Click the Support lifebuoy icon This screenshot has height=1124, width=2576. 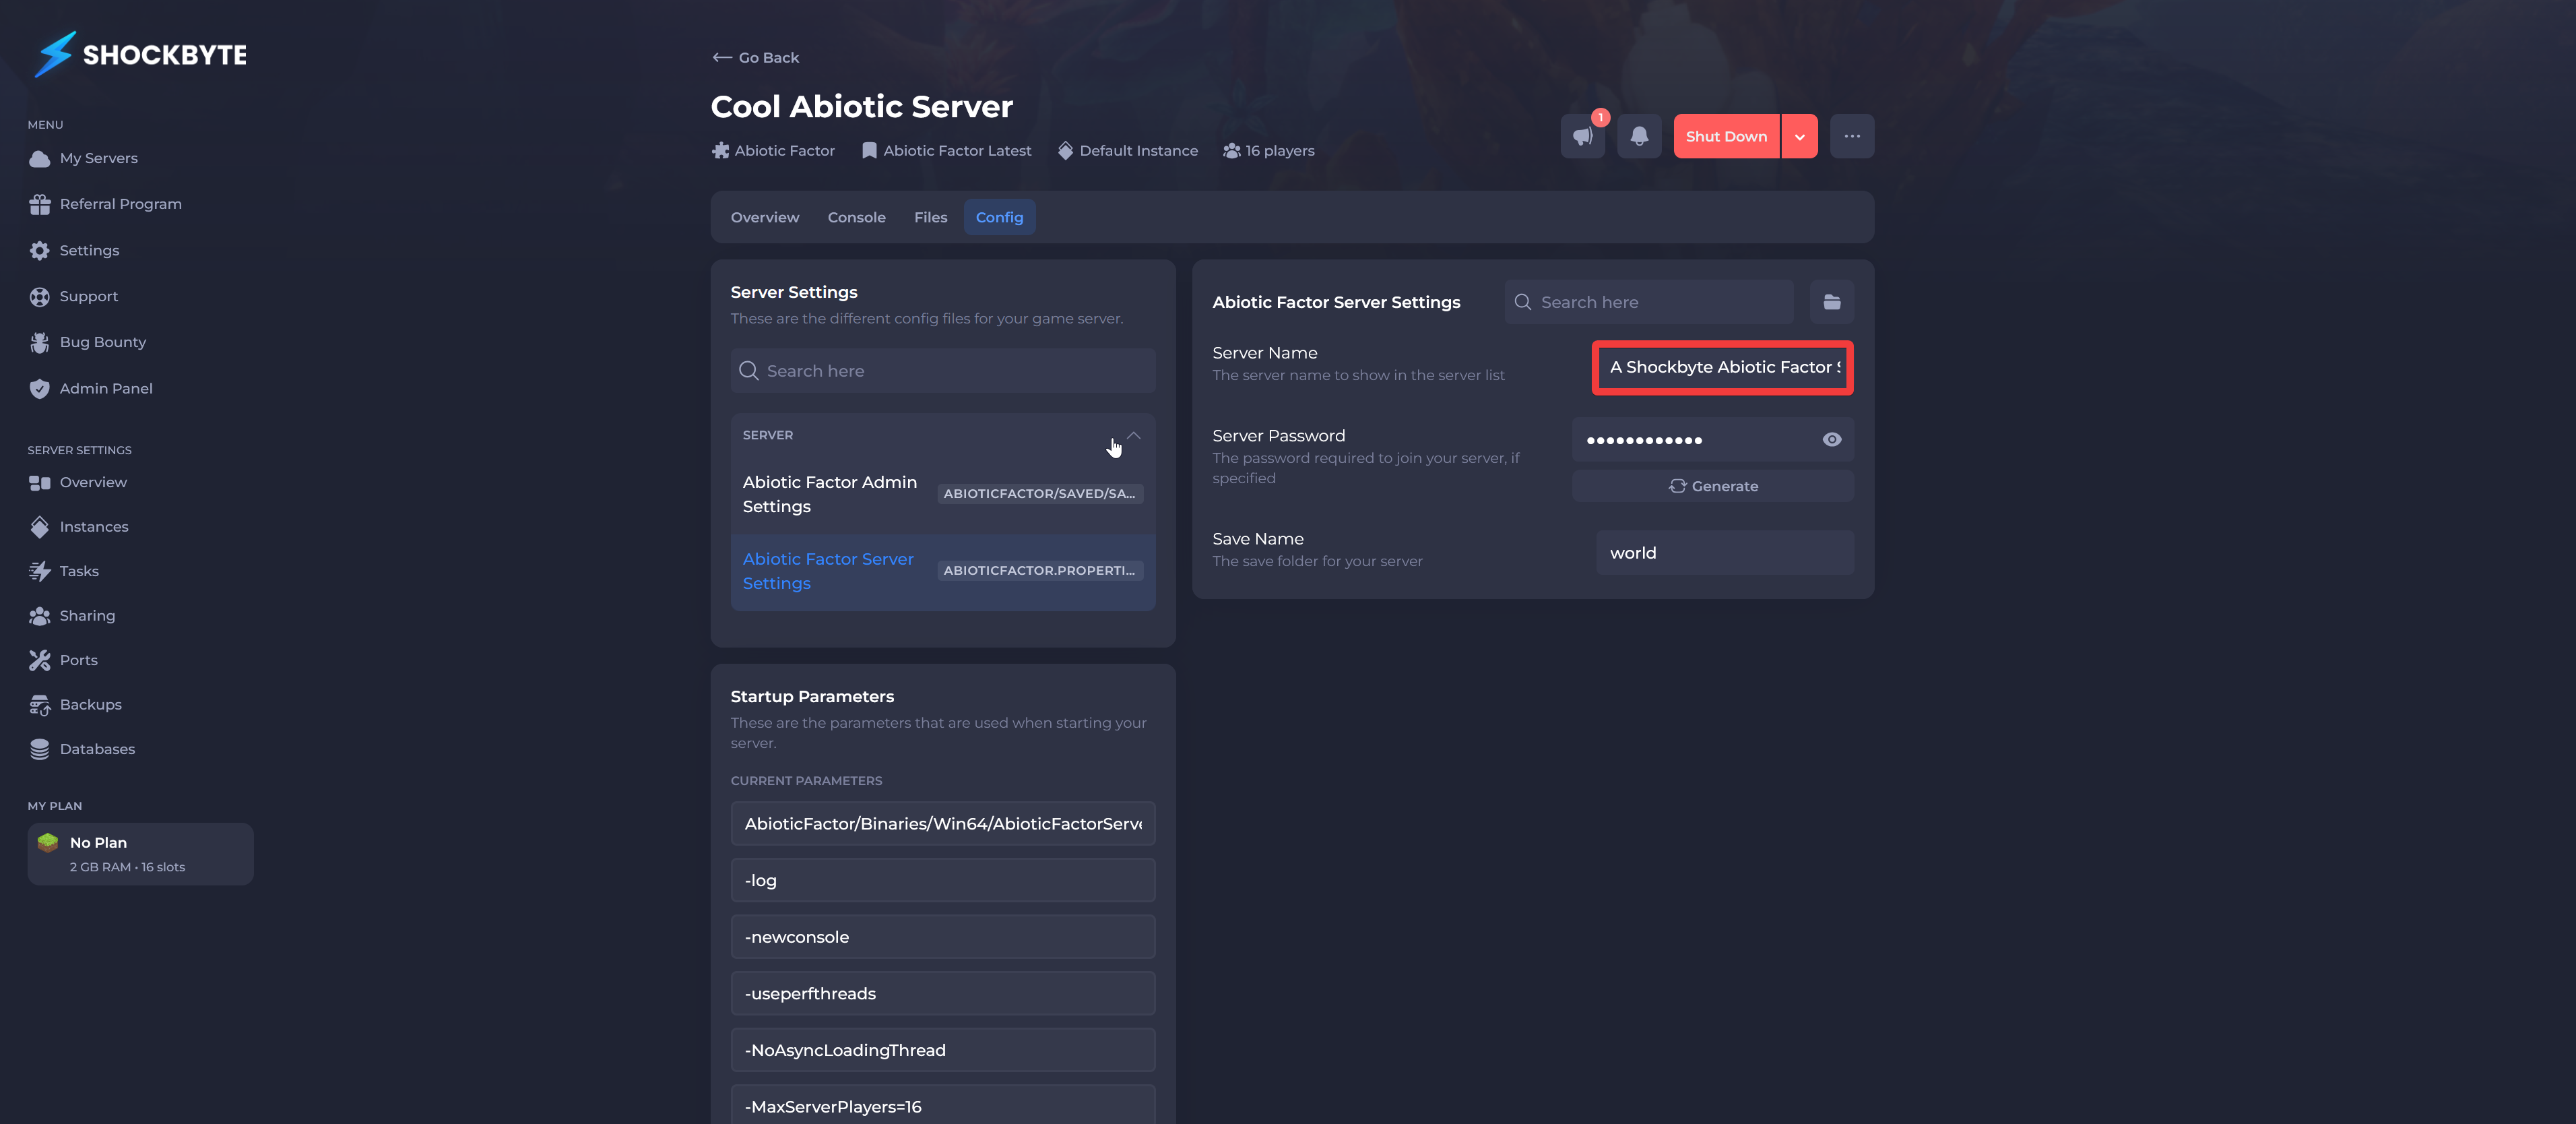click(39, 296)
